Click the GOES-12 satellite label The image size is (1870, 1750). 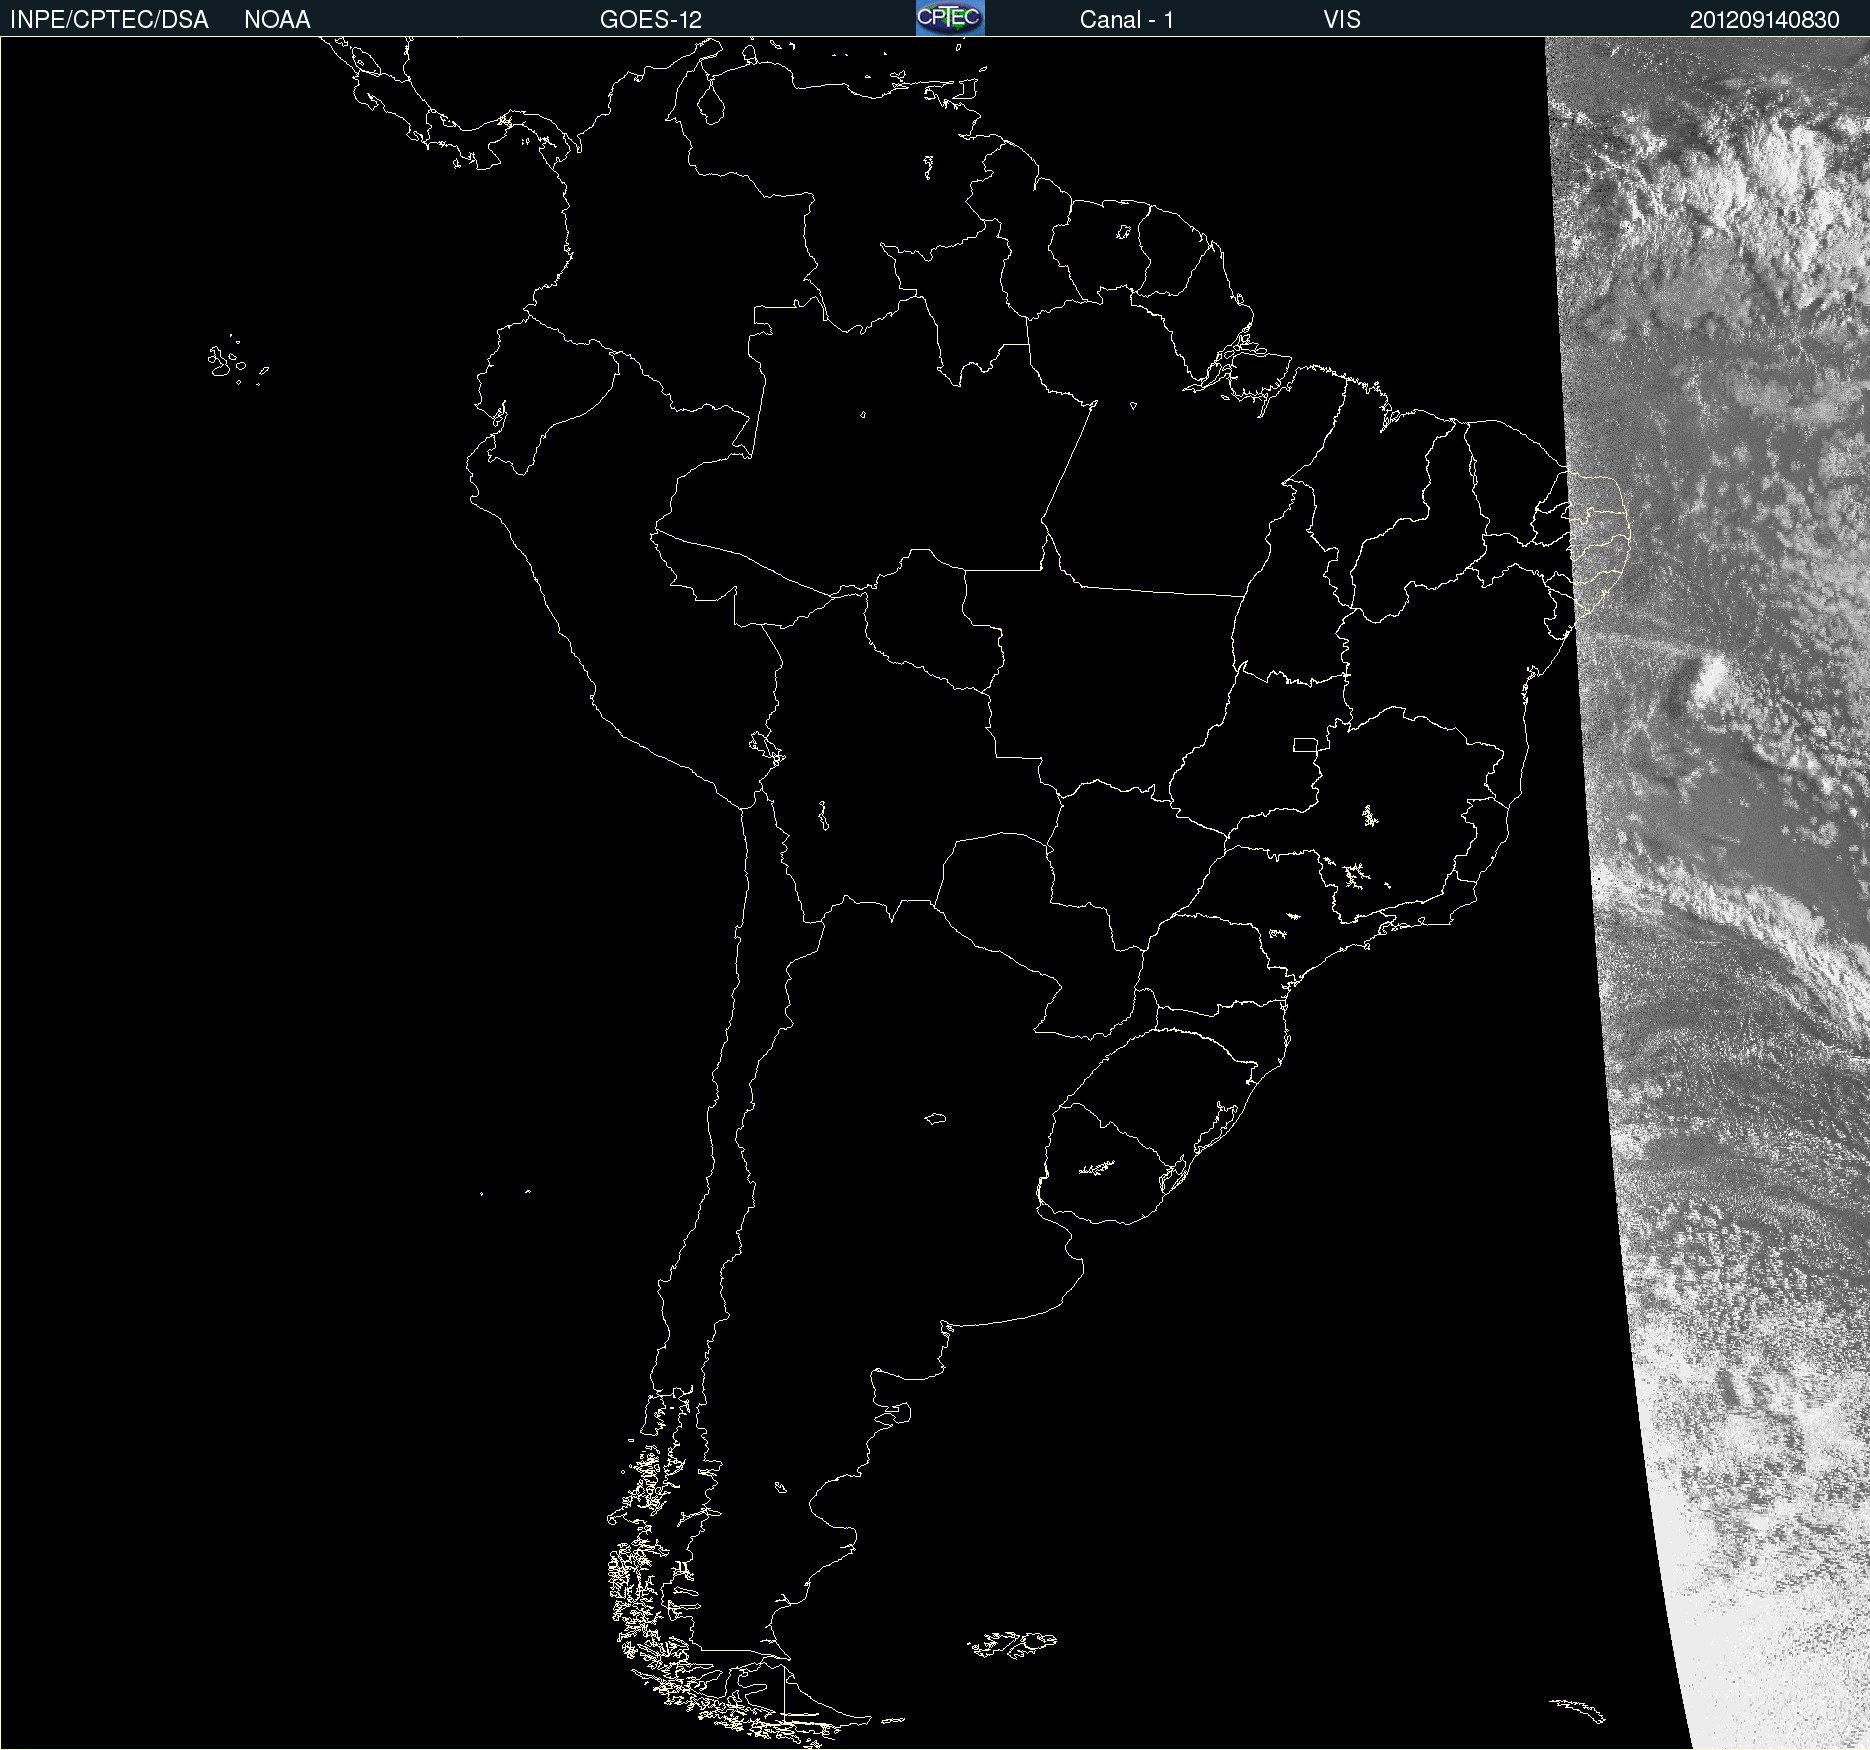(651, 20)
